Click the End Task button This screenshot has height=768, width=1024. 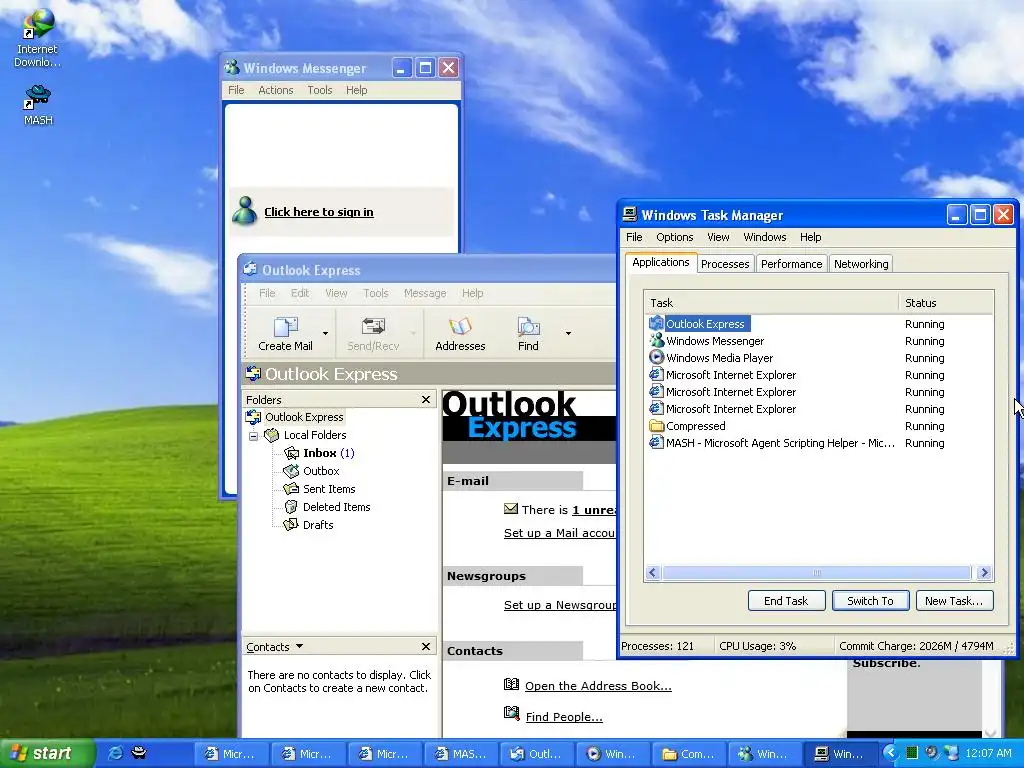coord(786,601)
